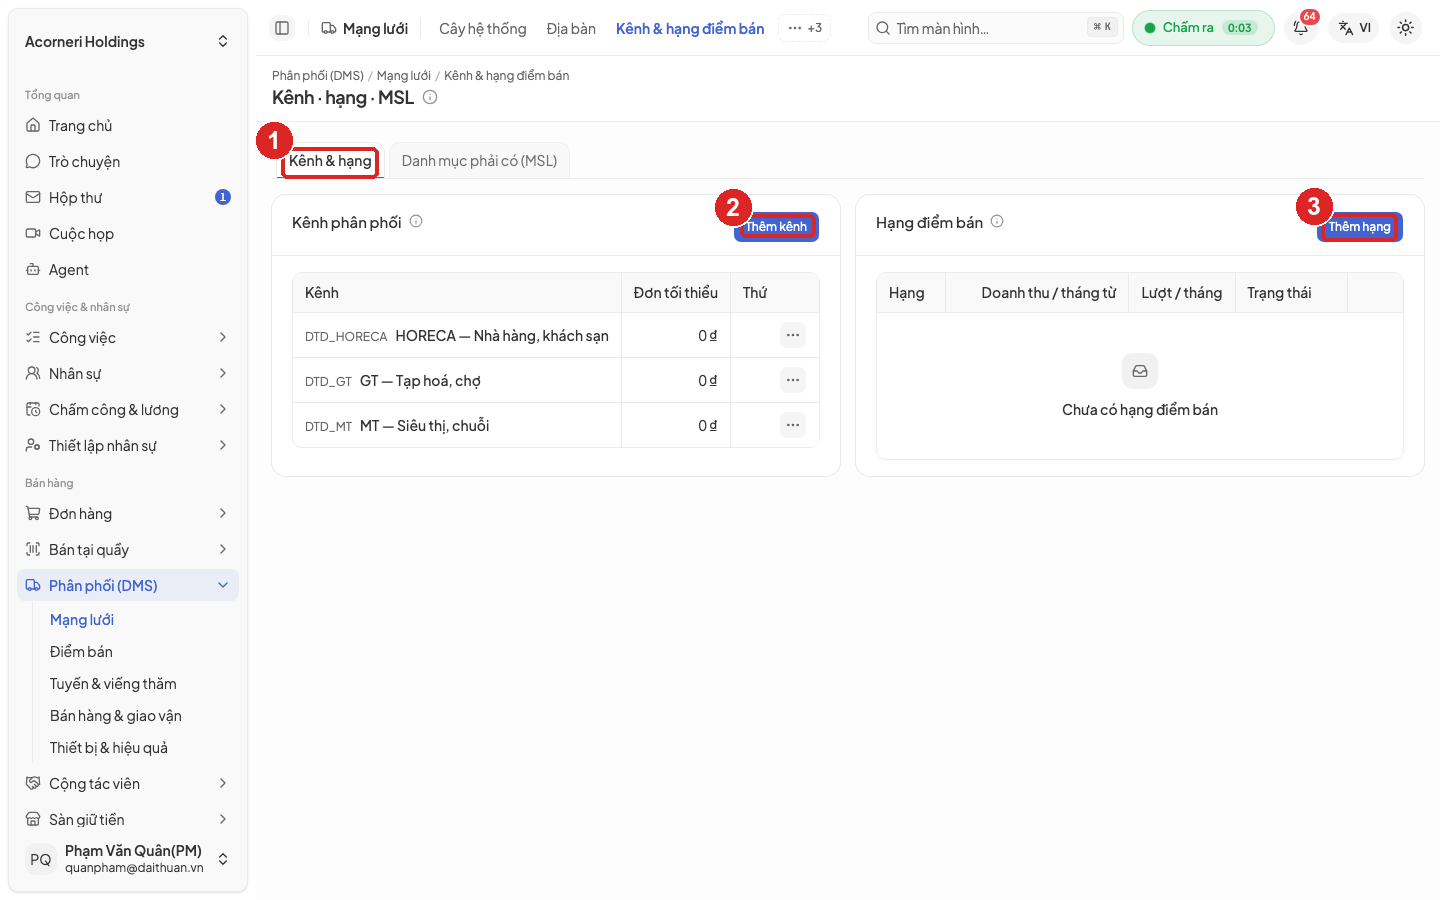
Task: Toggle the sidebar collapse icon
Action: (x=282, y=28)
